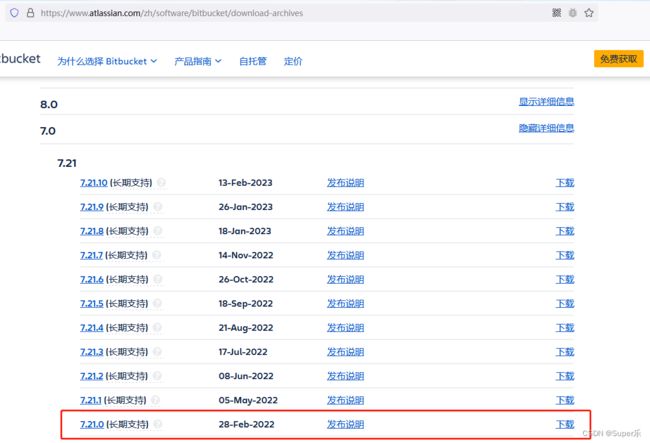This screenshot has width=650, height=443.
Task: Click the padlock site security icon
Action: [x=30, y=13]
